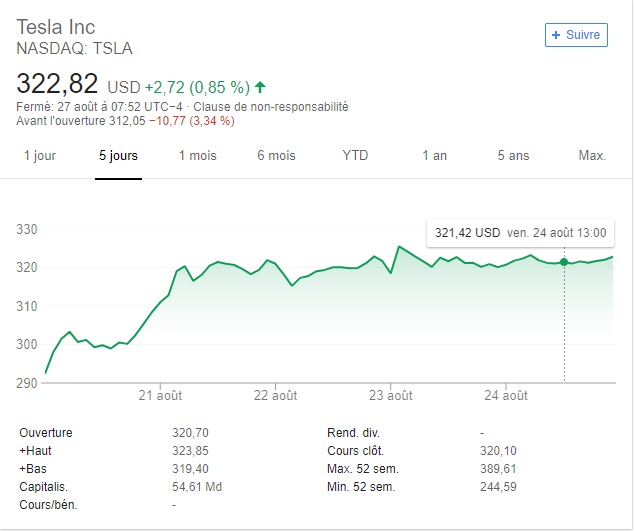Switch to the 6 mois range
This screenshot has width=634, height=531.
click(277, 155)
